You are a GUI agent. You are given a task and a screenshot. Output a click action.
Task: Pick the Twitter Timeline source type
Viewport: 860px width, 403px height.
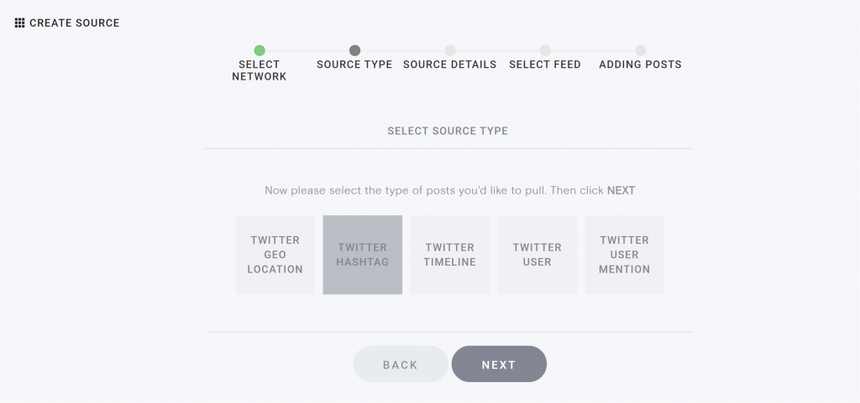450,255
